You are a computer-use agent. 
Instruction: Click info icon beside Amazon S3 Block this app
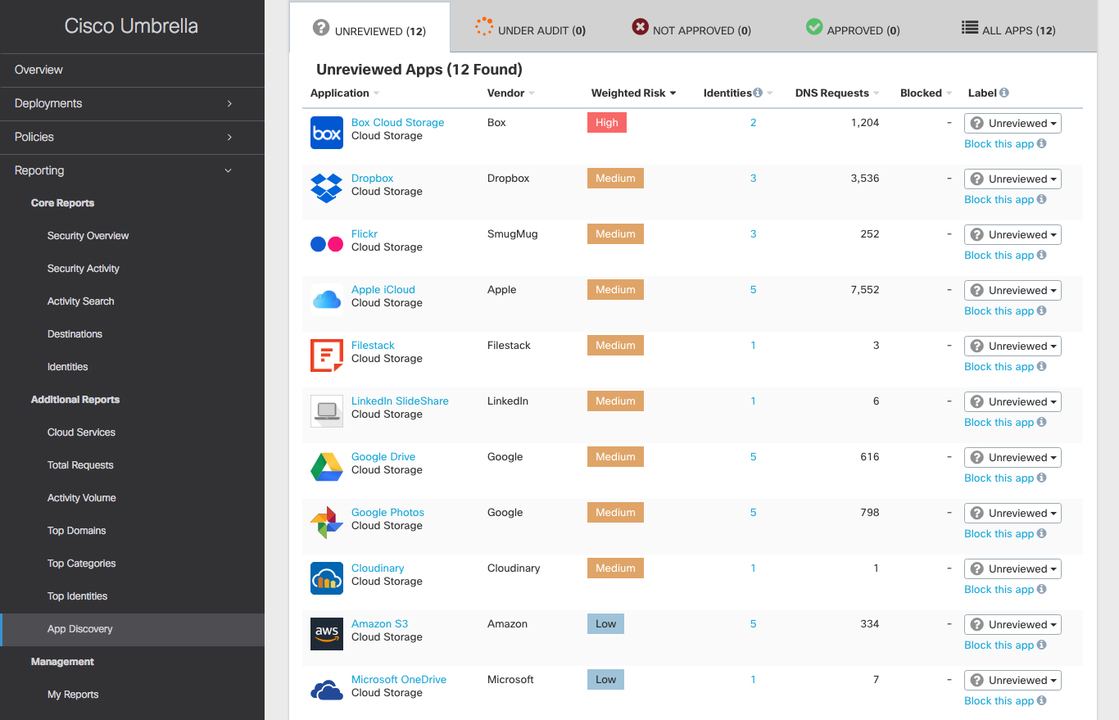pos(1042,644)
